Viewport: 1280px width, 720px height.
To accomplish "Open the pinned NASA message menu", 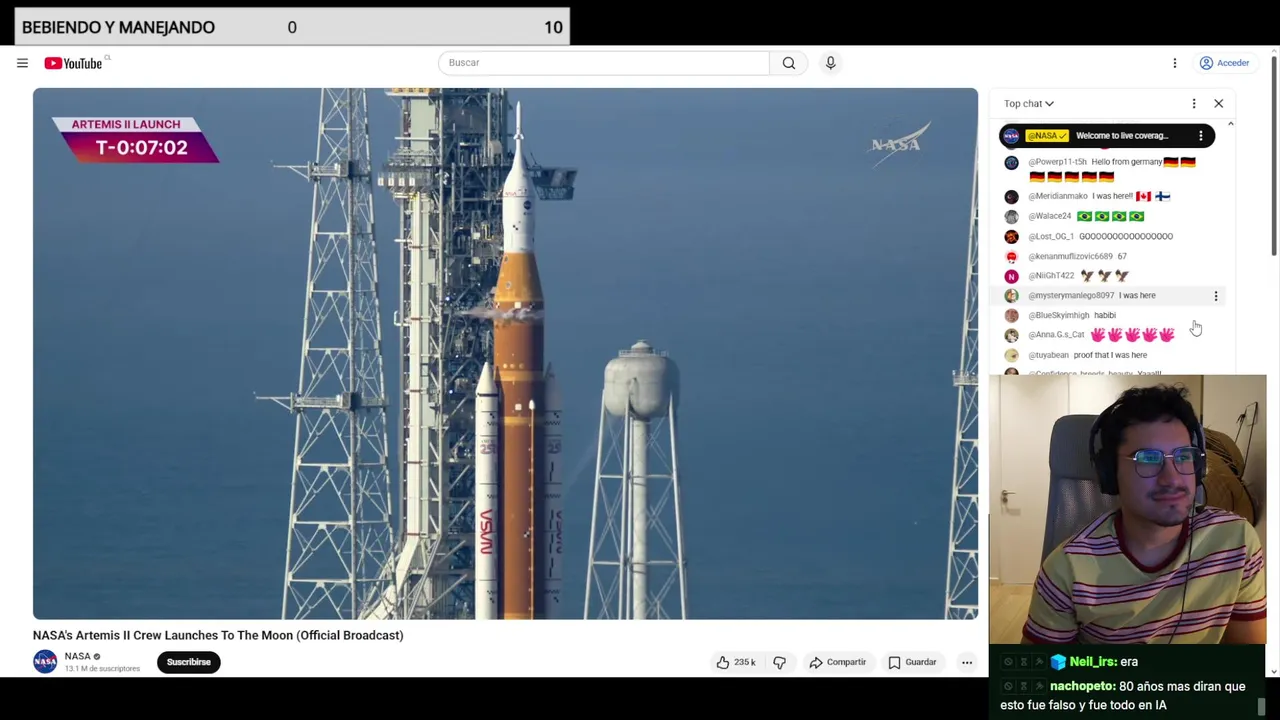I will [1201, 135].
